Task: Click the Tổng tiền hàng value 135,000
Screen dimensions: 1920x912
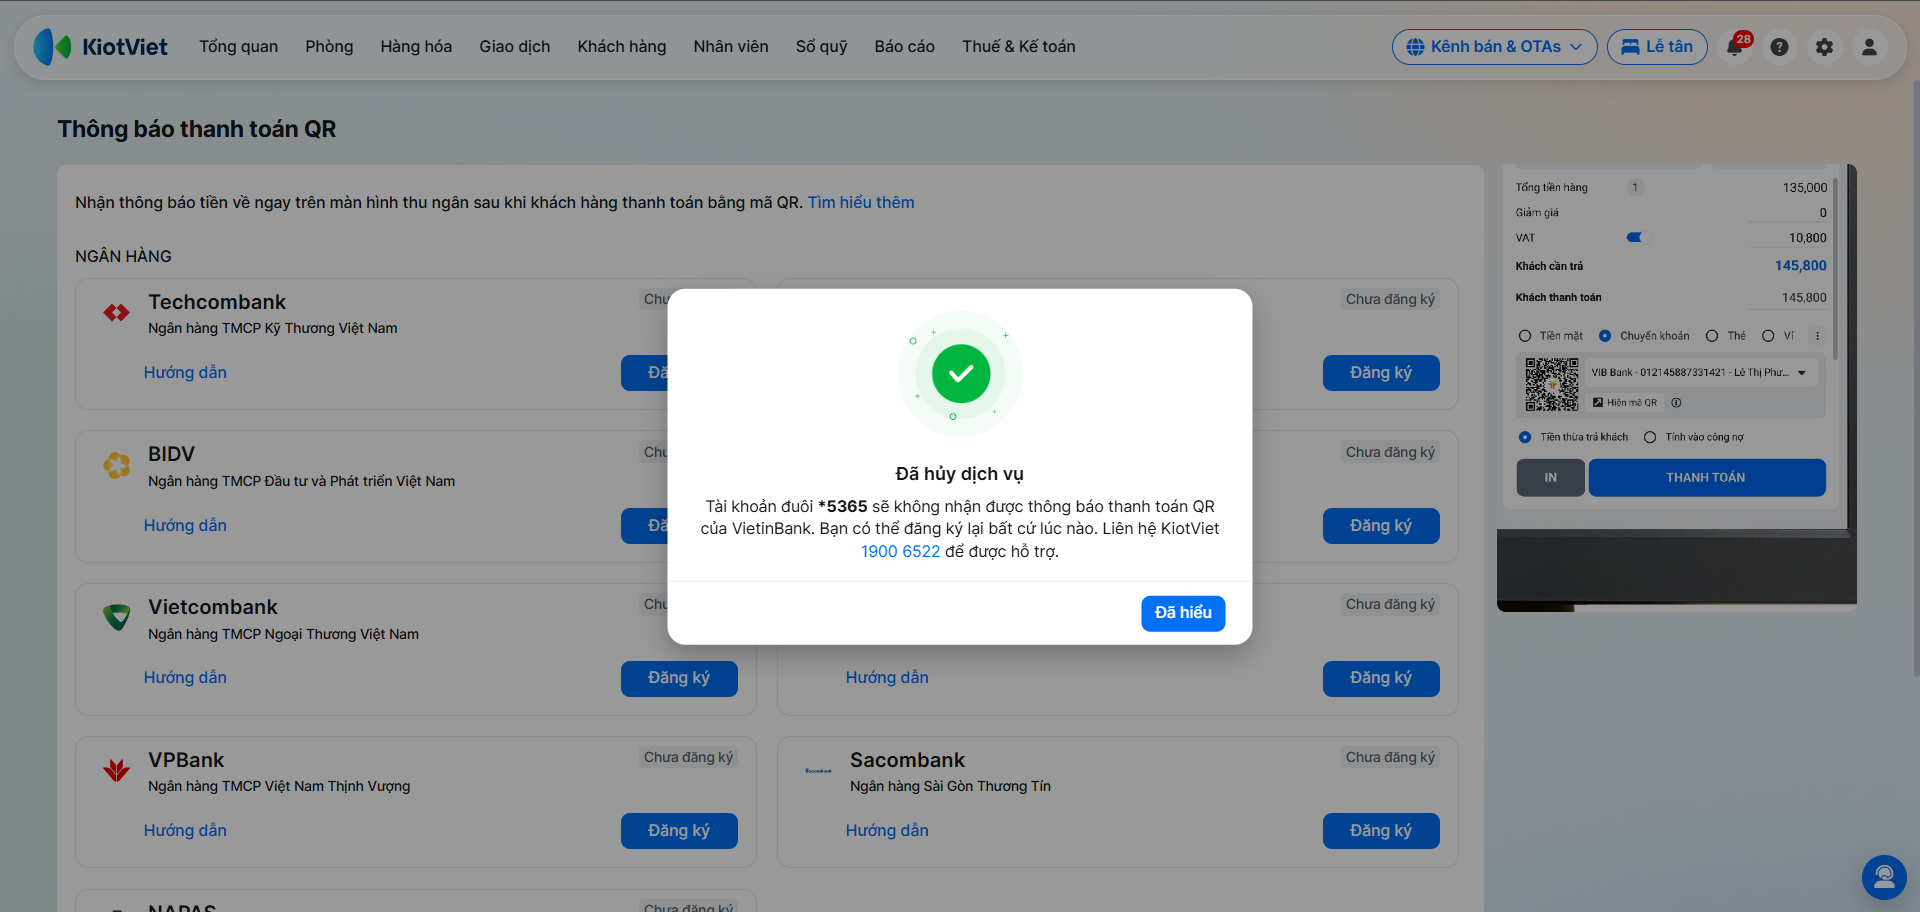Action: [x=1804, y=188]
